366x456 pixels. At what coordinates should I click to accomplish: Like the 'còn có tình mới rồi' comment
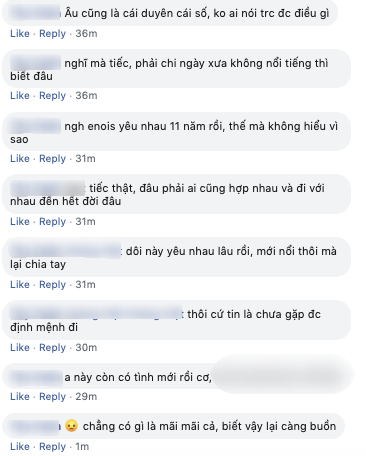pos(20,397)
